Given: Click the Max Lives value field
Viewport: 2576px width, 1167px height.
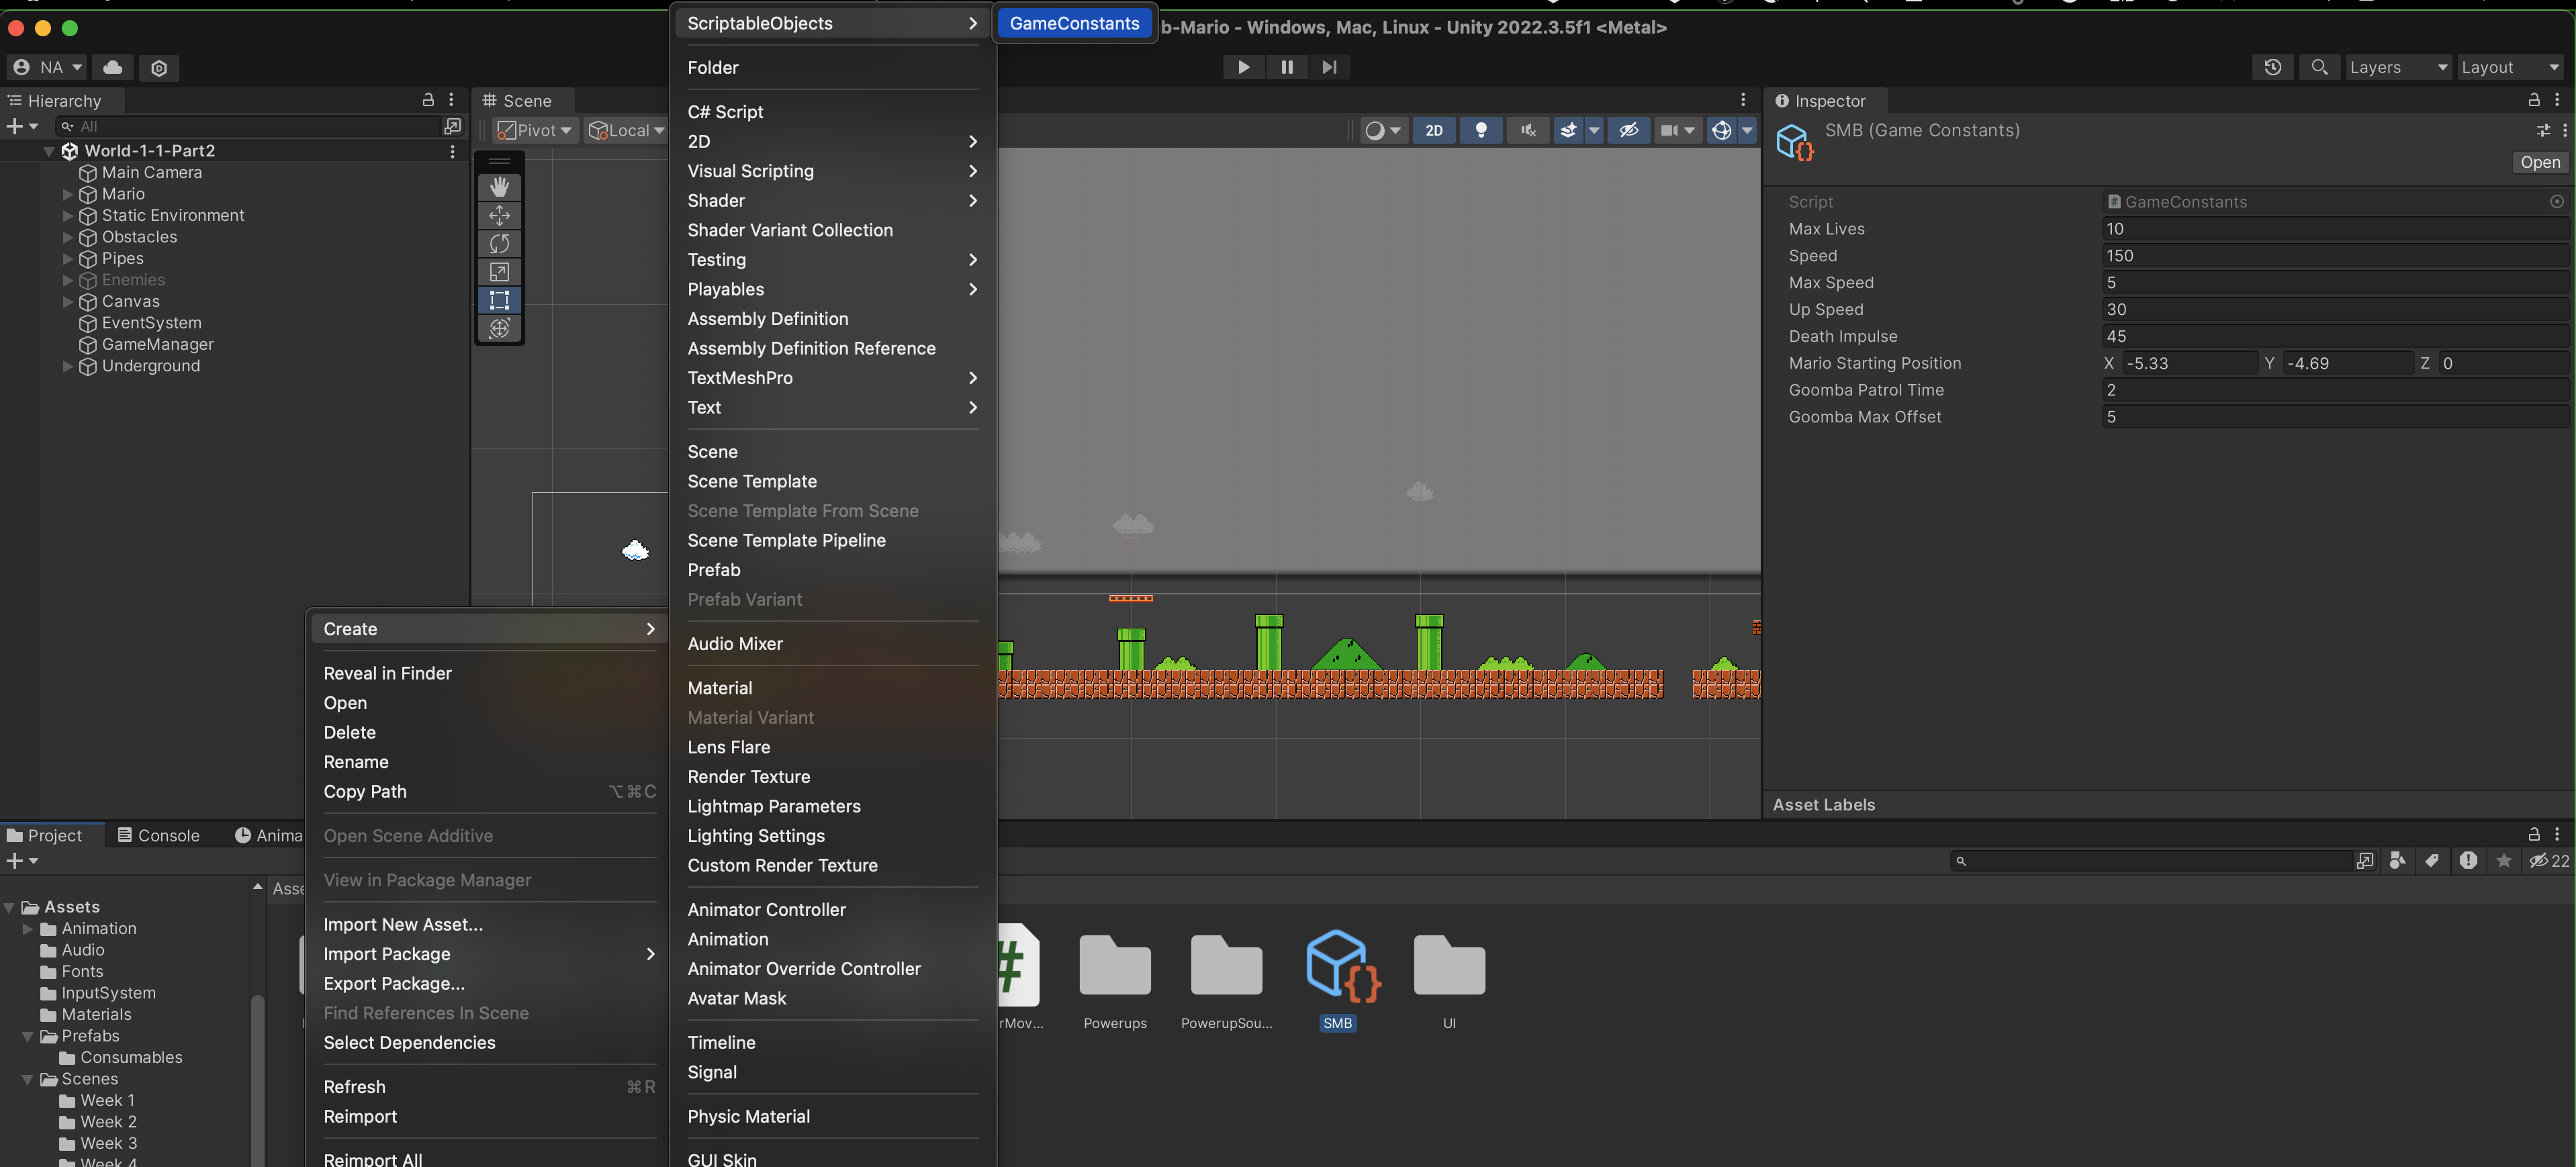Looking at the screenshot, I should 2335,229.
